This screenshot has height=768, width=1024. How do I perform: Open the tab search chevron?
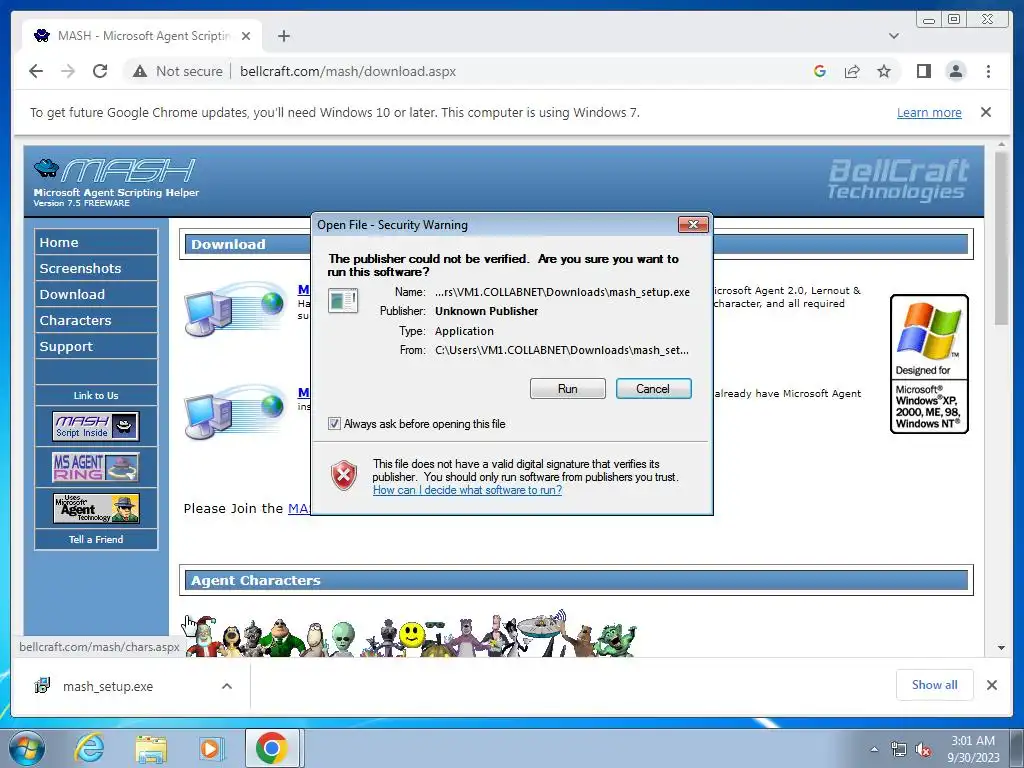894,36
